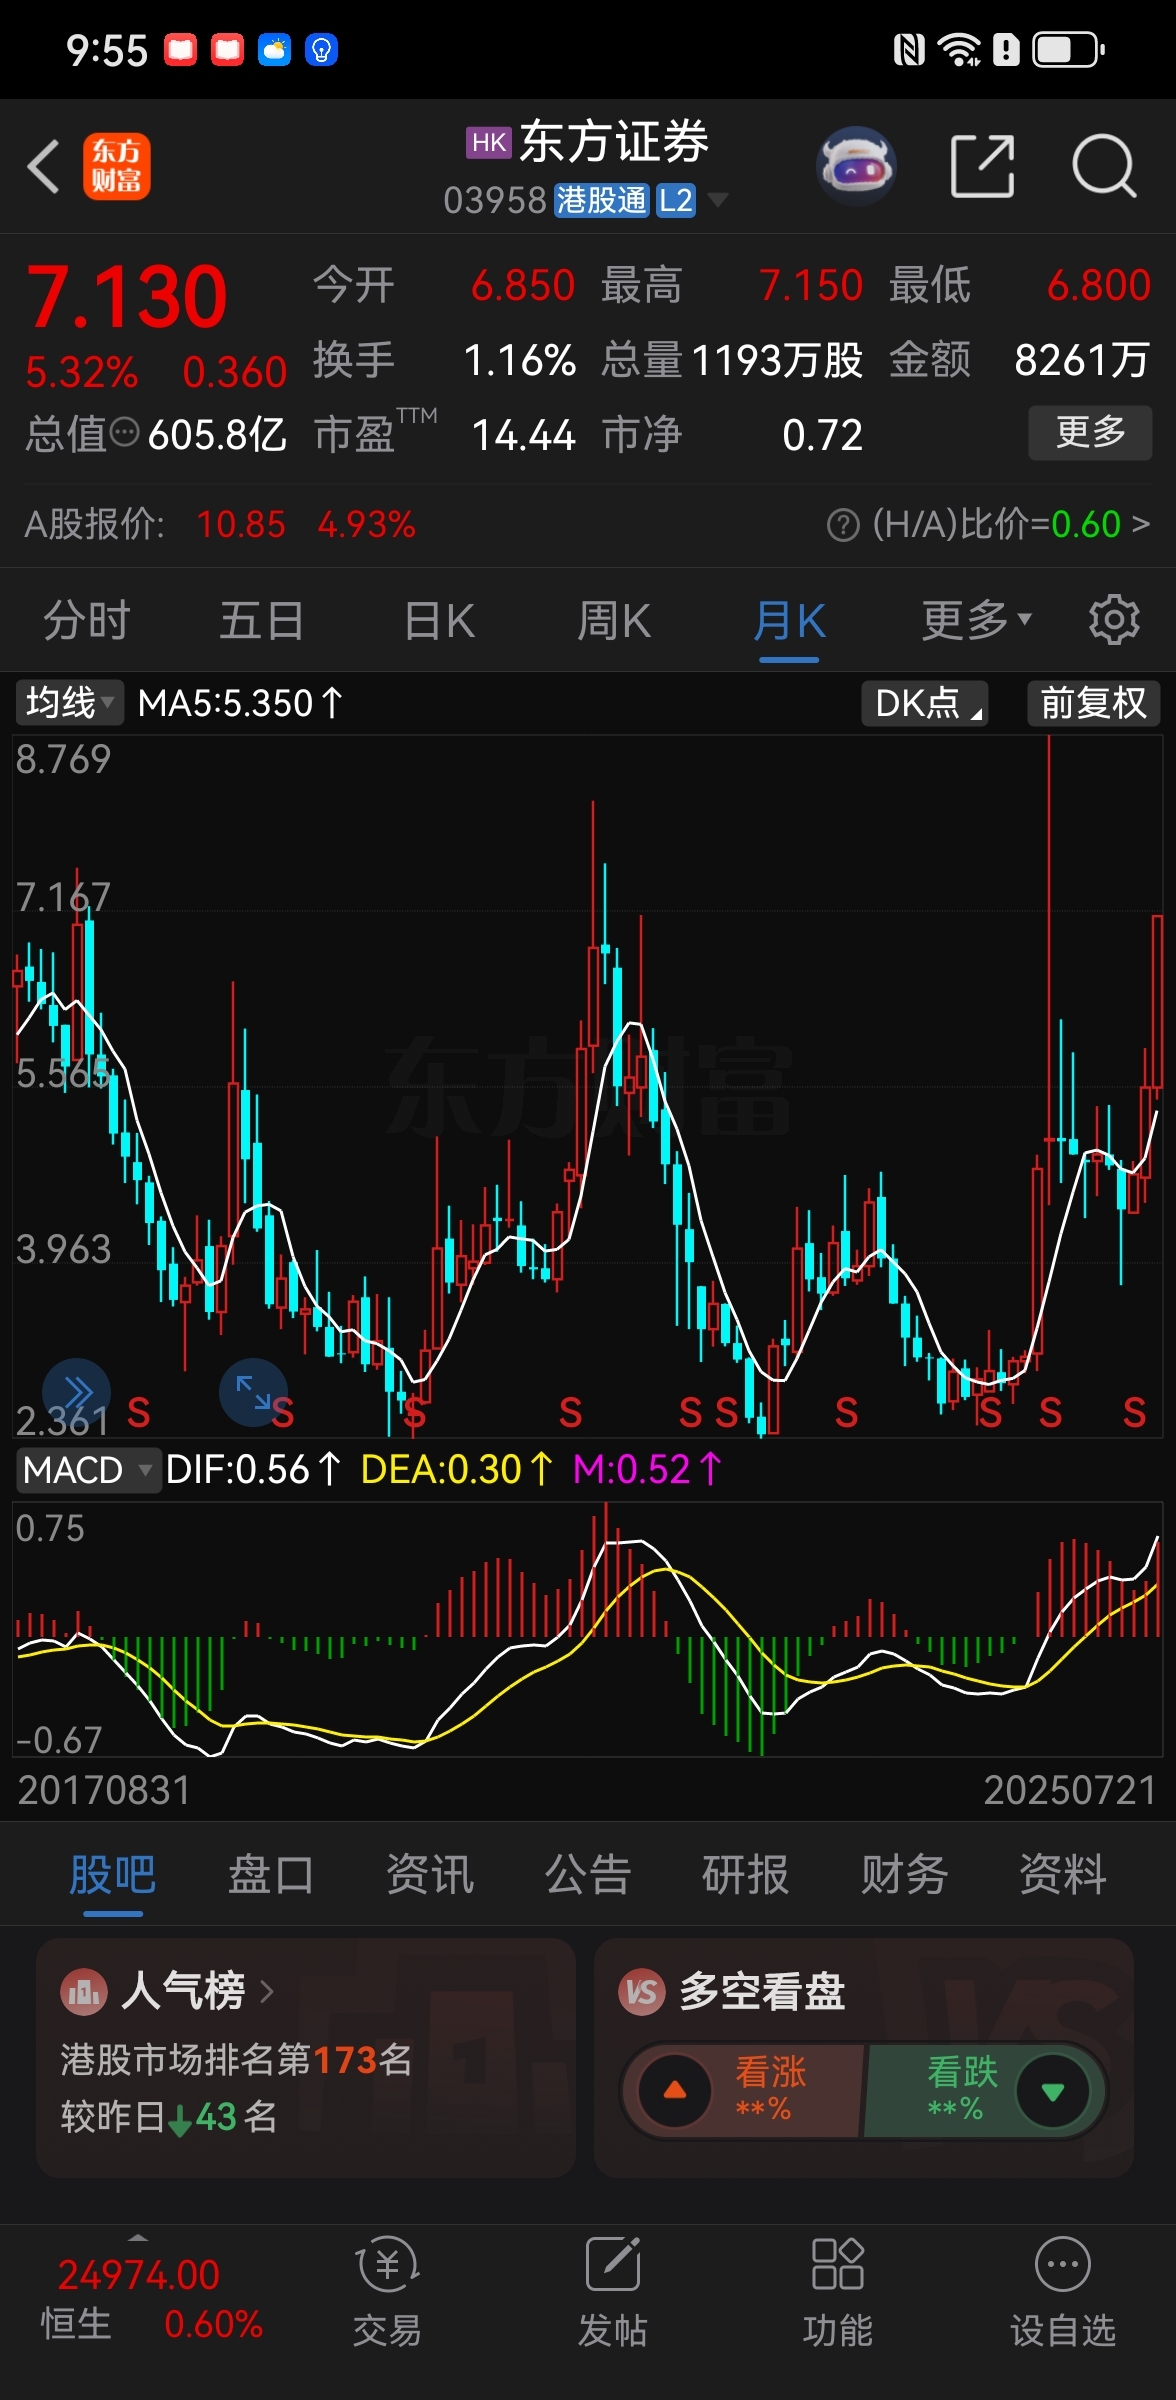Go back with the left arrow

pos(44,166)
